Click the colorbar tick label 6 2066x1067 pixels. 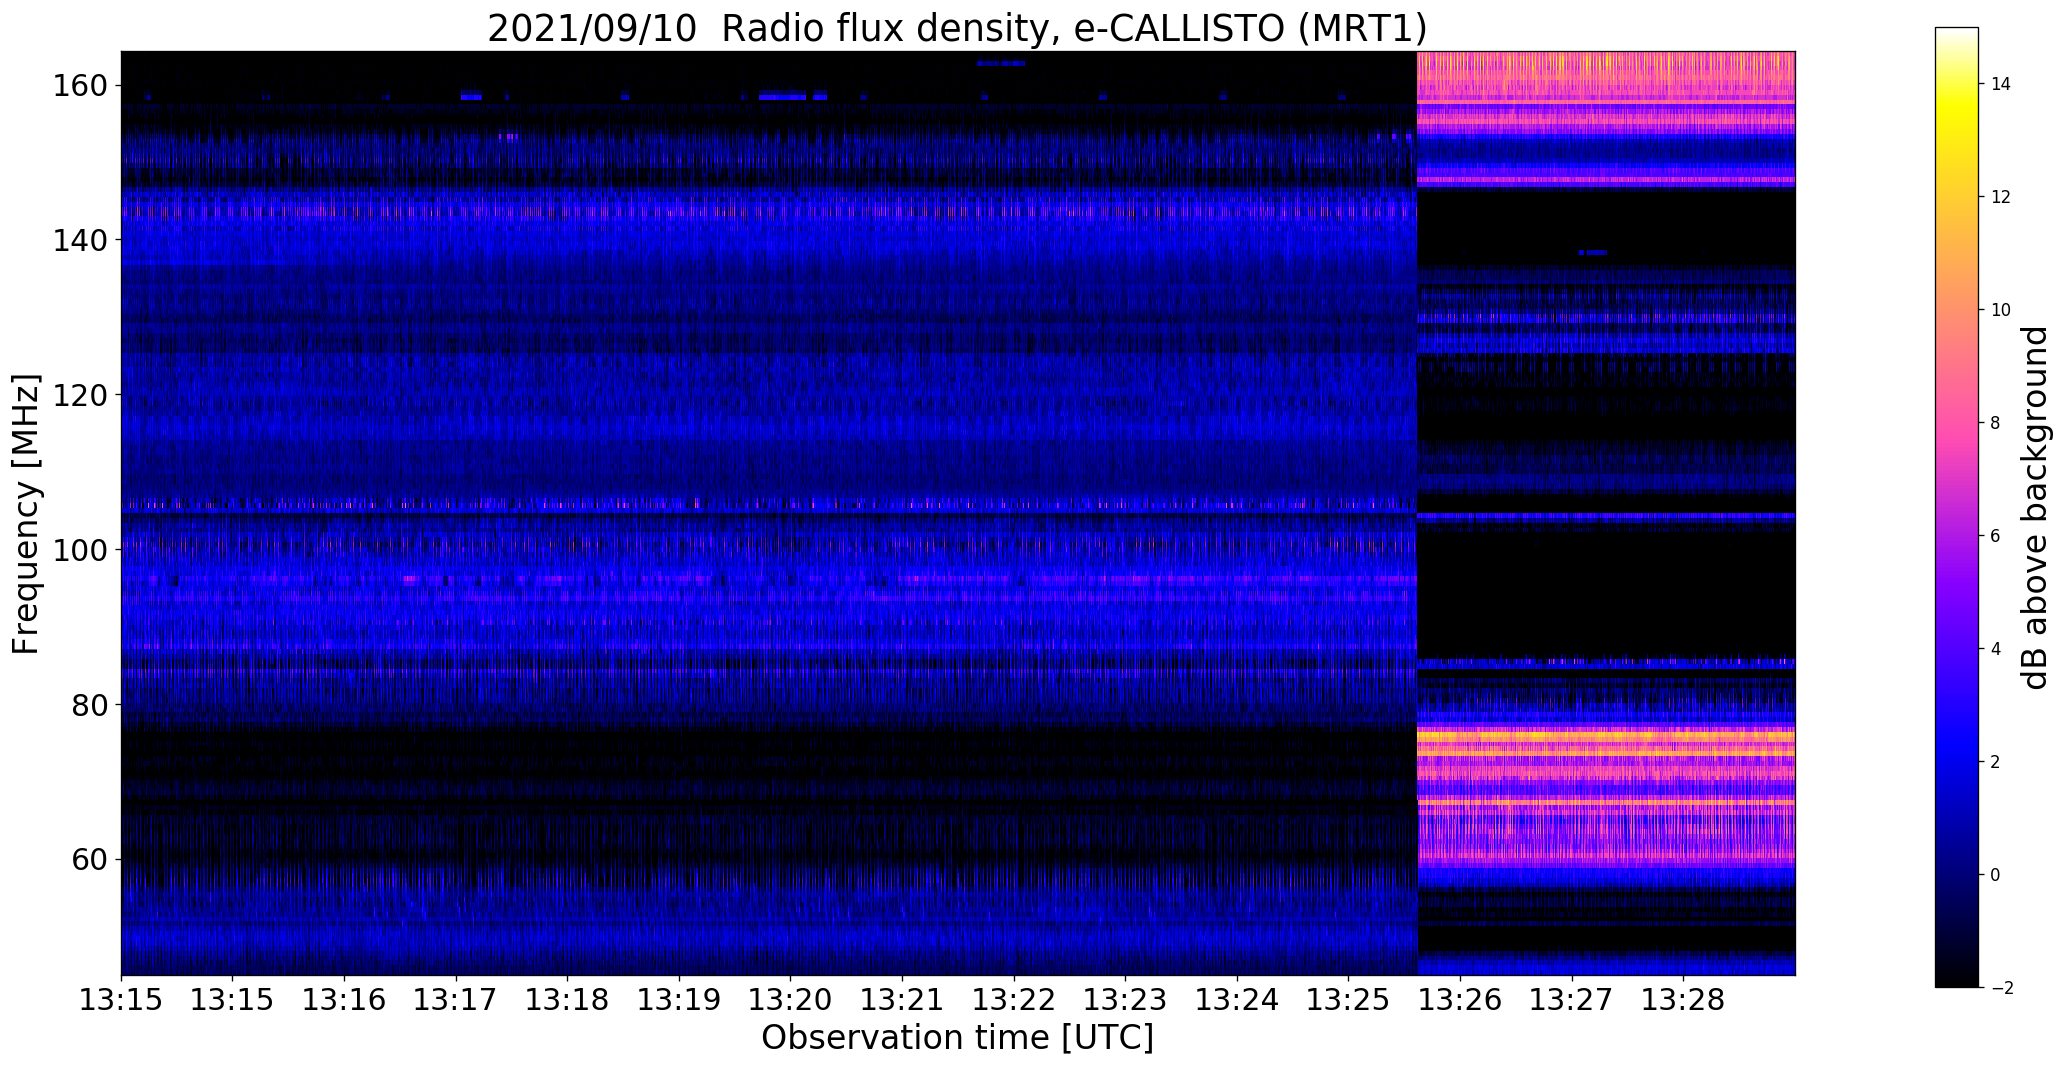pyautogui.click(x=1995, y=536)
